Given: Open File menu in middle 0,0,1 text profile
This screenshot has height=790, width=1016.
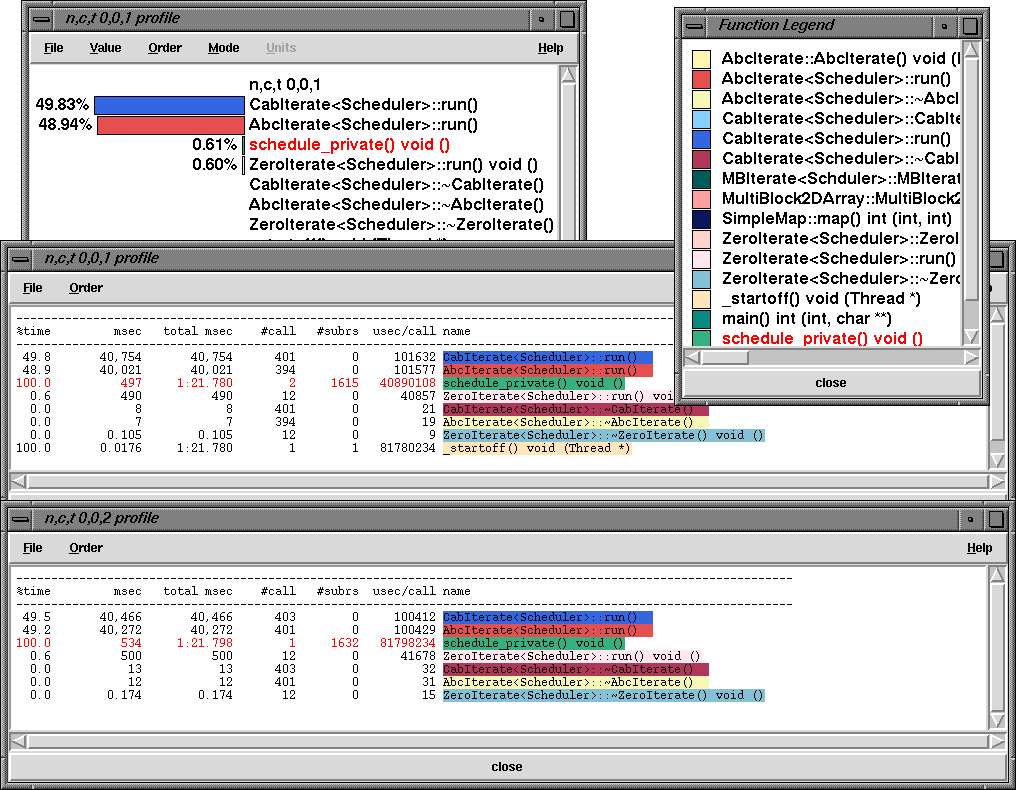Looking at the screenshot, I should (x=32, y=288).
